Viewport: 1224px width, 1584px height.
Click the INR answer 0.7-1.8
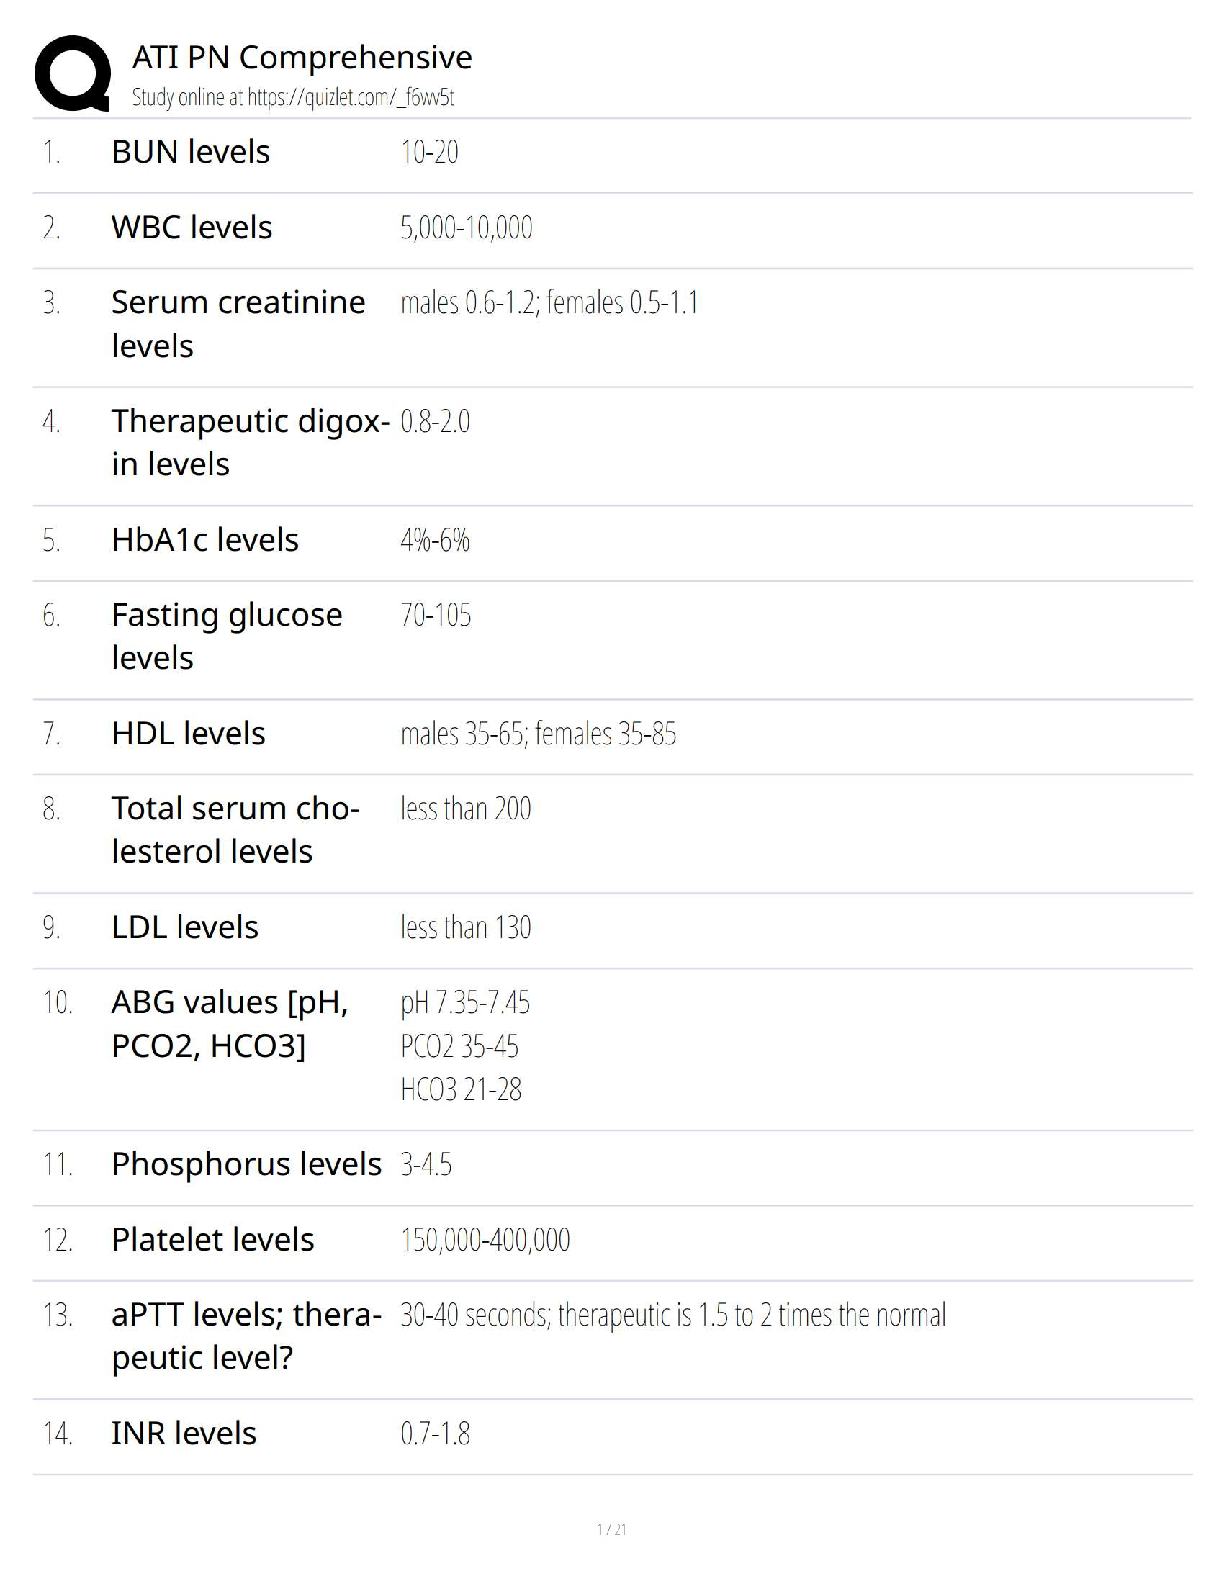pyautogui.click(x=435, y=1434)
